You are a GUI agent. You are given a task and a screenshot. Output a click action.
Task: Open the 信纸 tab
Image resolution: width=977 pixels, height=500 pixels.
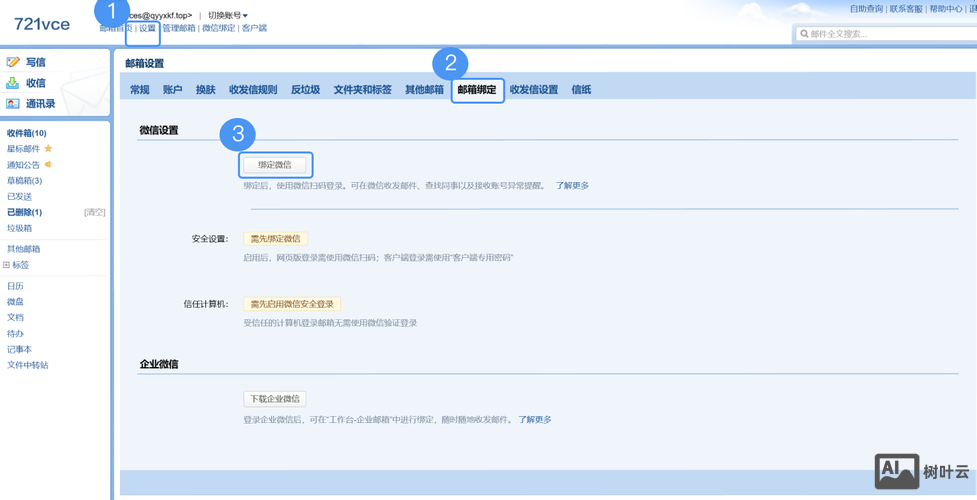pos(581,90)
